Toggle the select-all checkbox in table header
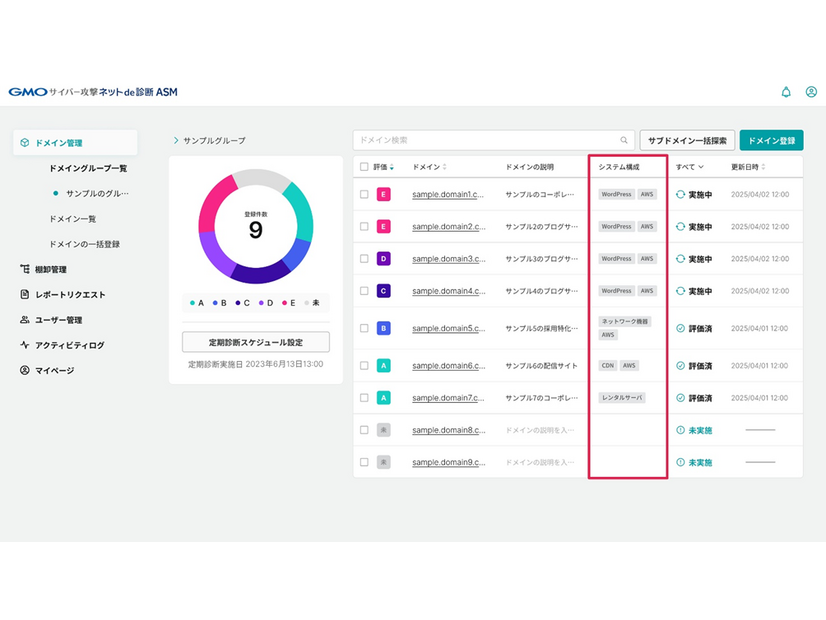This screenshot has width=826, height=620. point(364,167)
